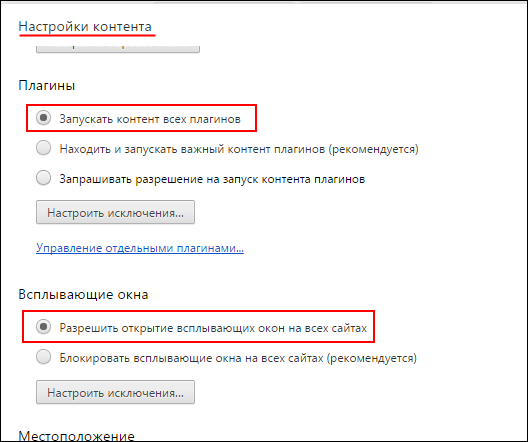Open 'Настроить исключения...' under Плагины
Screen dimensions: 528x442
(x=115, y=212)
